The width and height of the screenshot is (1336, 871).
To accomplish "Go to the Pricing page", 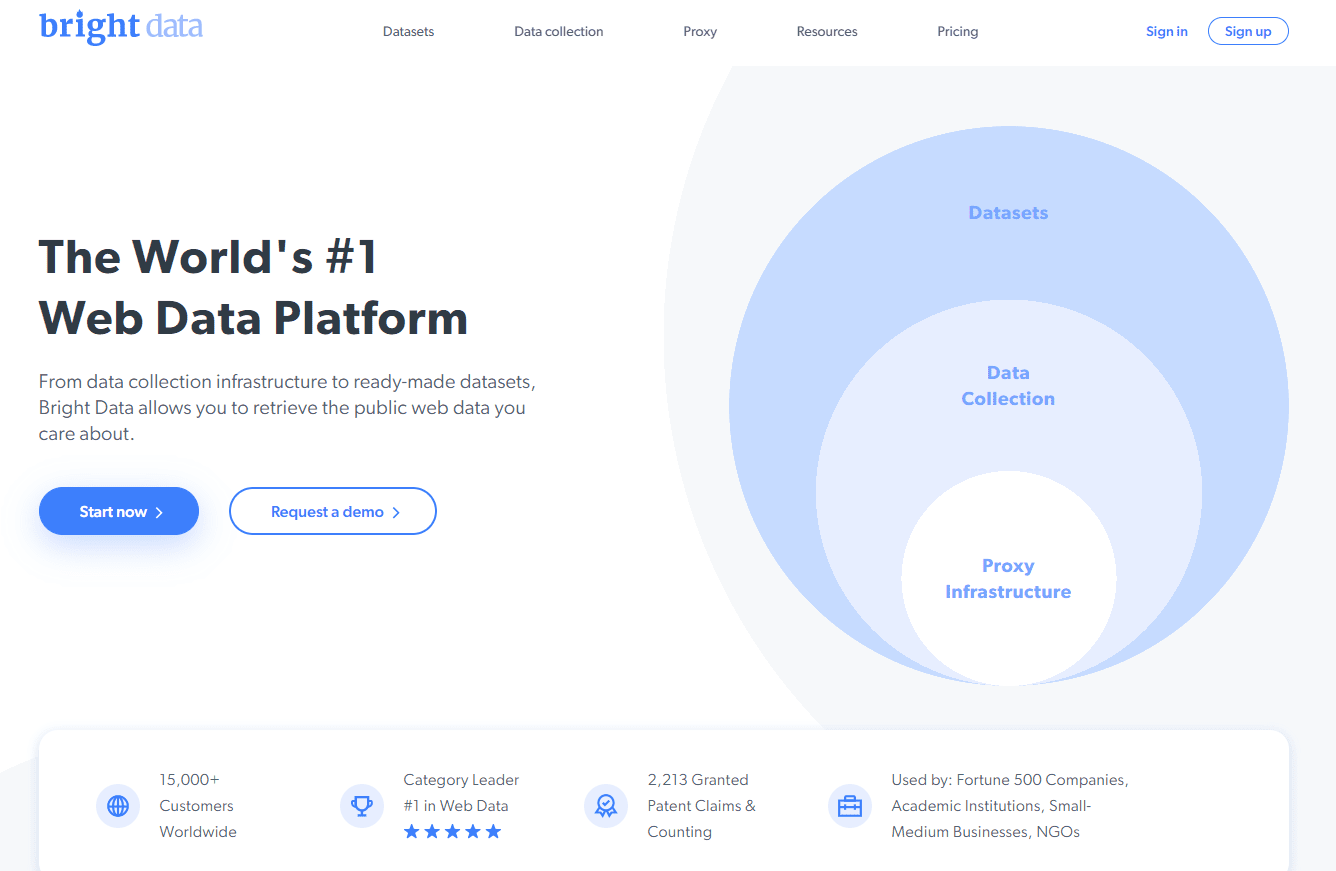I will point(957,31).
